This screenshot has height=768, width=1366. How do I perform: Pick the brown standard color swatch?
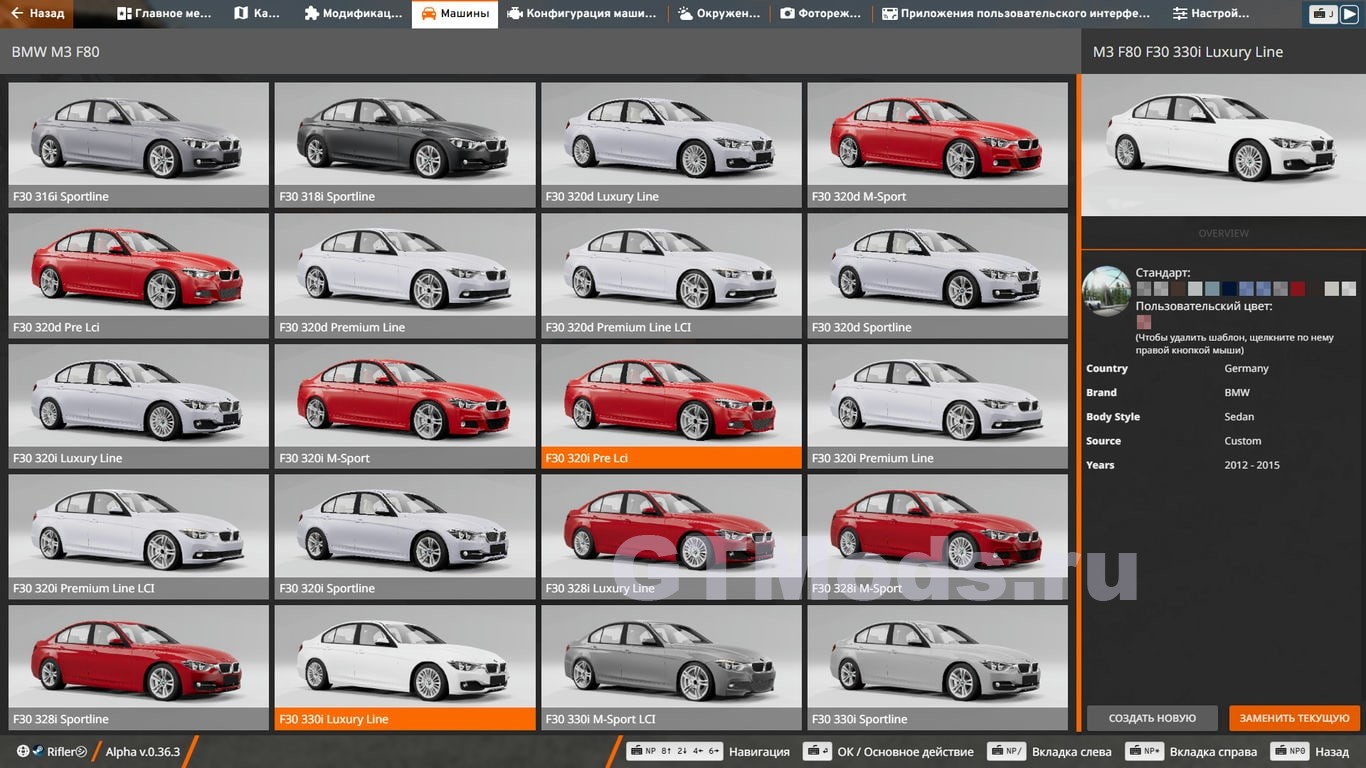tap(1178, 289)
